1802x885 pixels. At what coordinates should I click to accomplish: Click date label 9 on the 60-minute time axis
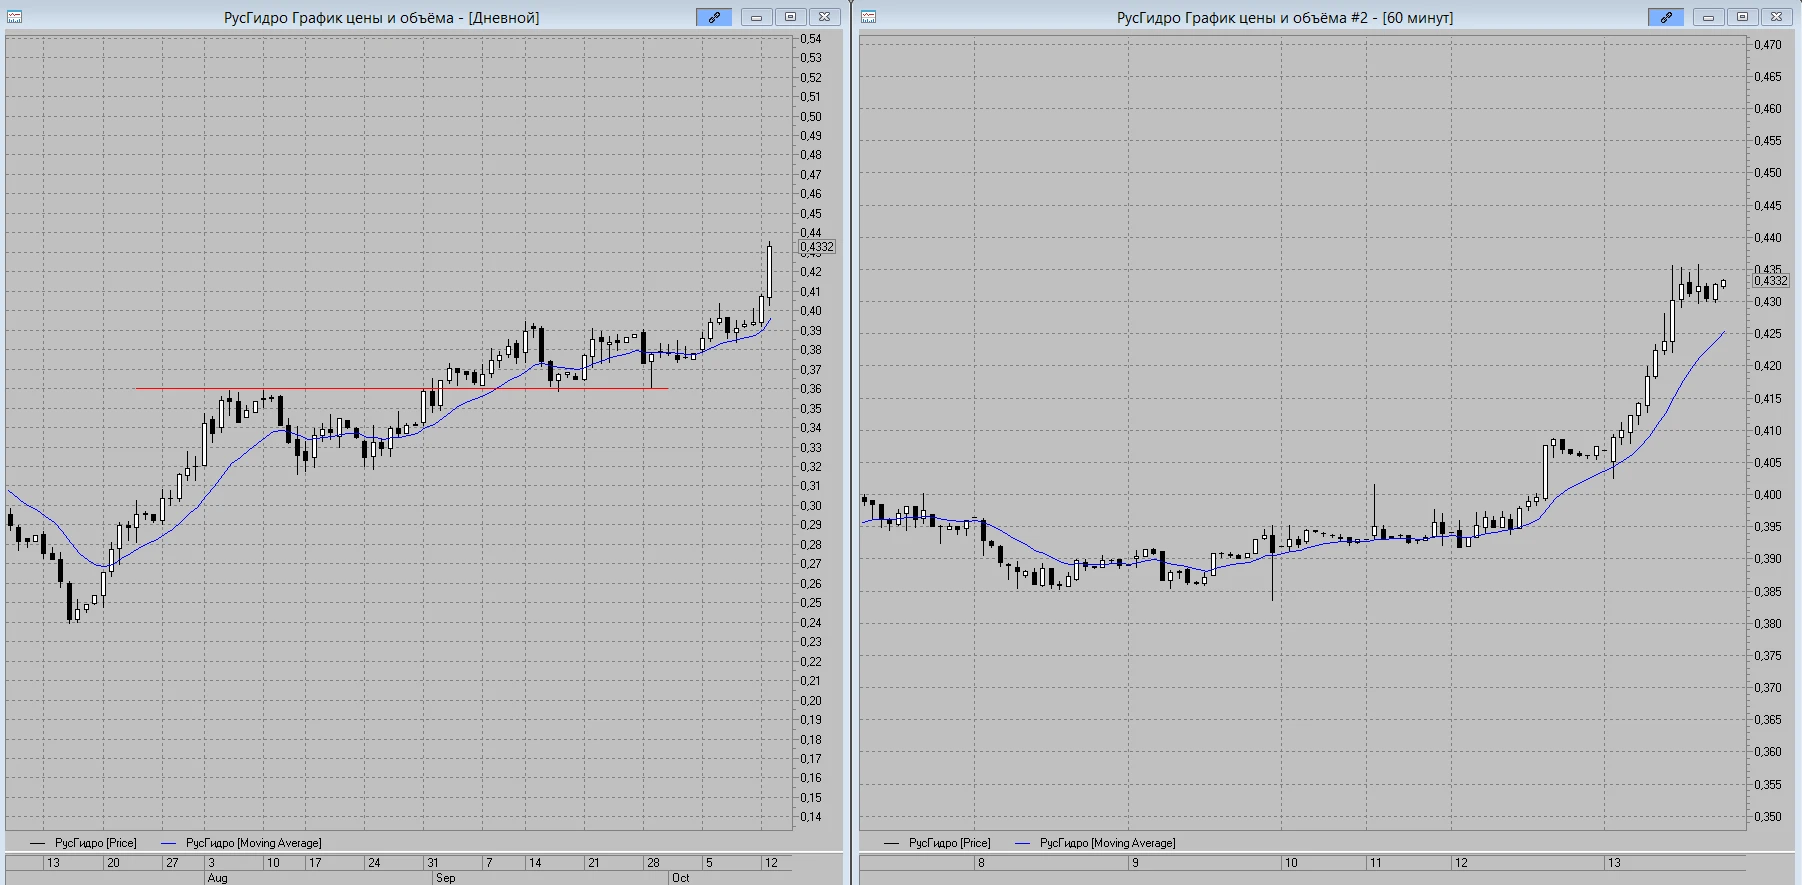pyautogui.click(x=1135, y=863)
